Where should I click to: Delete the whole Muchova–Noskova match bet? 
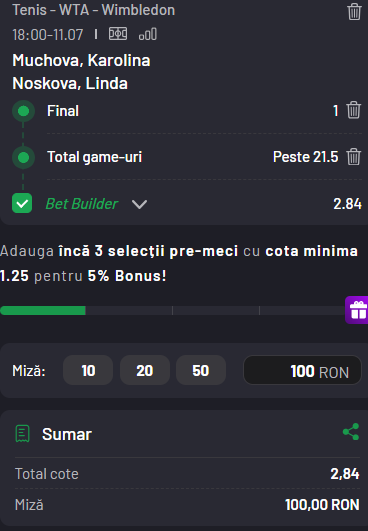354,12
